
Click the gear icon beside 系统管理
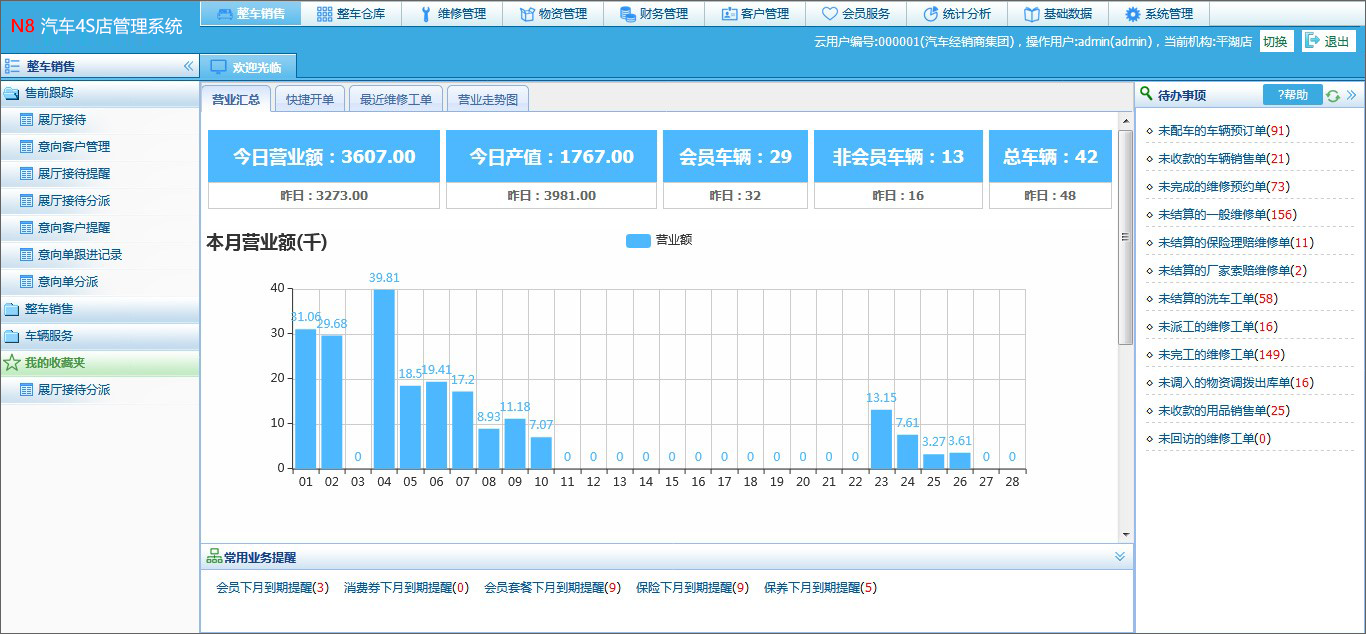[1132, 14]
